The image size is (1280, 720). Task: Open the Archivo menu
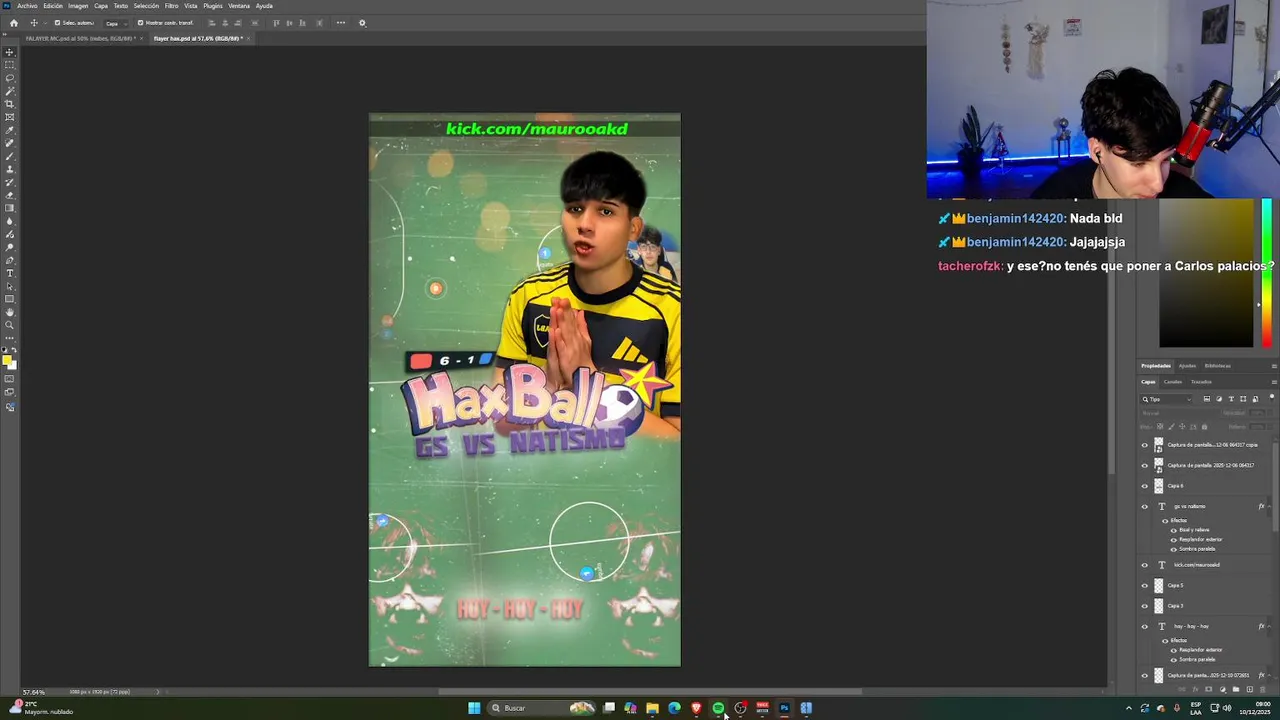(27, 6)
